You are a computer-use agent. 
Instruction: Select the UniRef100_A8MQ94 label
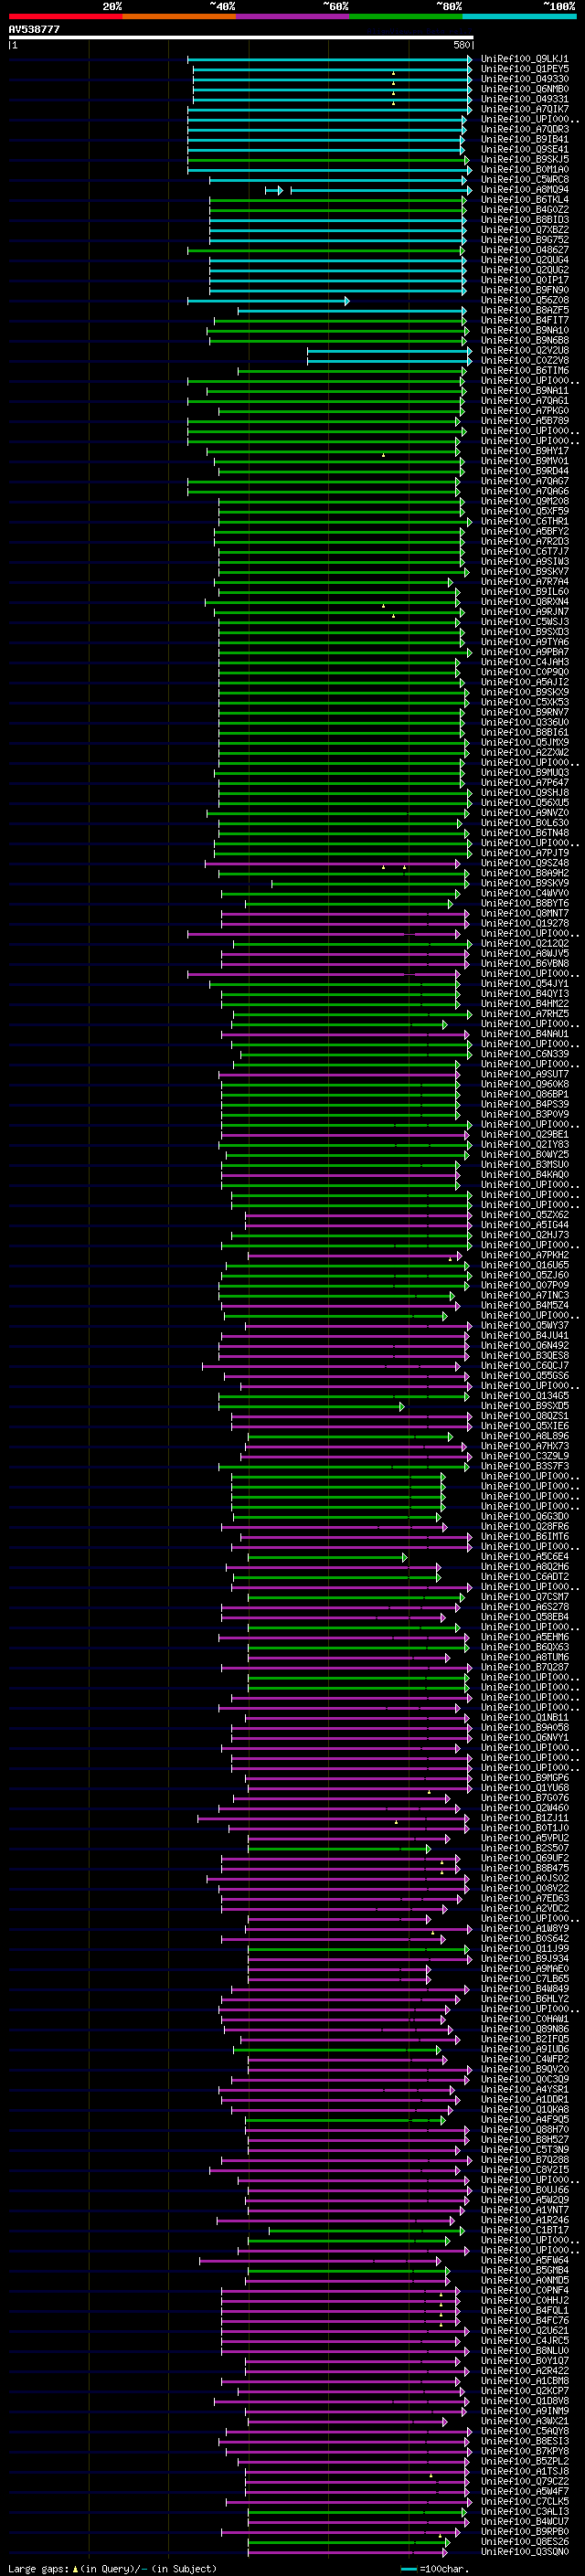coord(524,189)
